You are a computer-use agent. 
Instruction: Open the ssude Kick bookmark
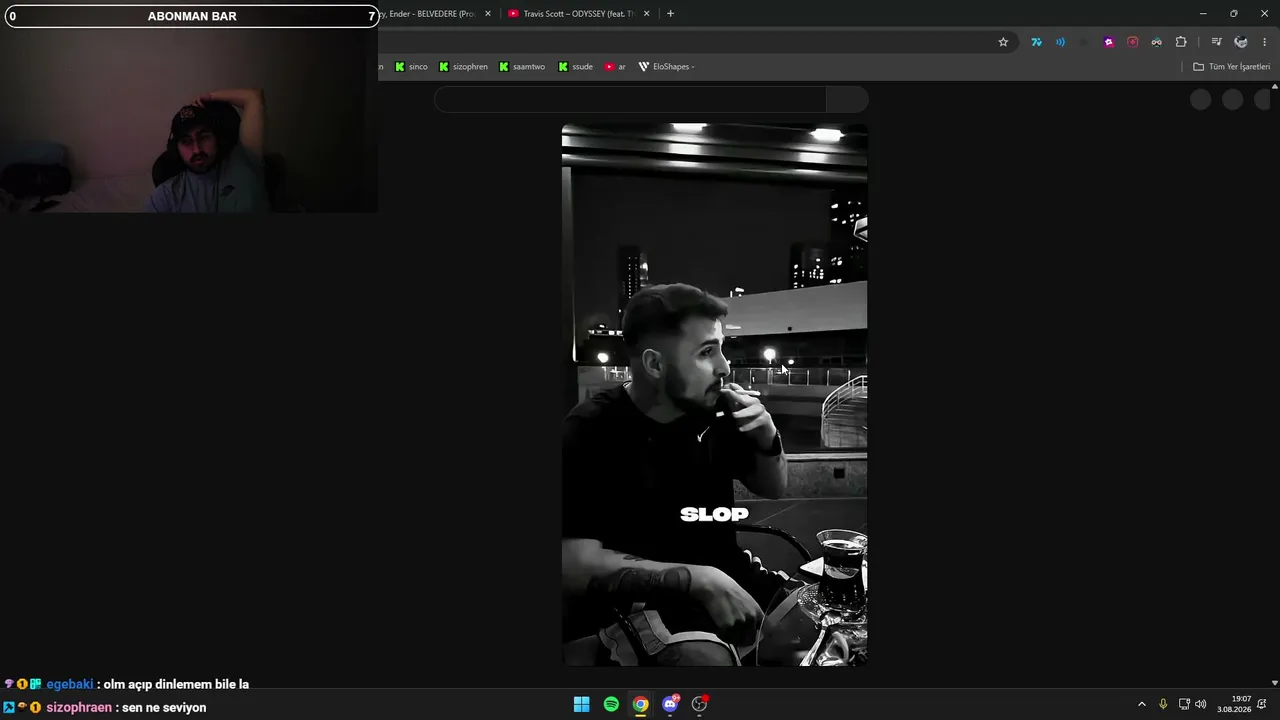pyautogui.click(x=575, y=67)
